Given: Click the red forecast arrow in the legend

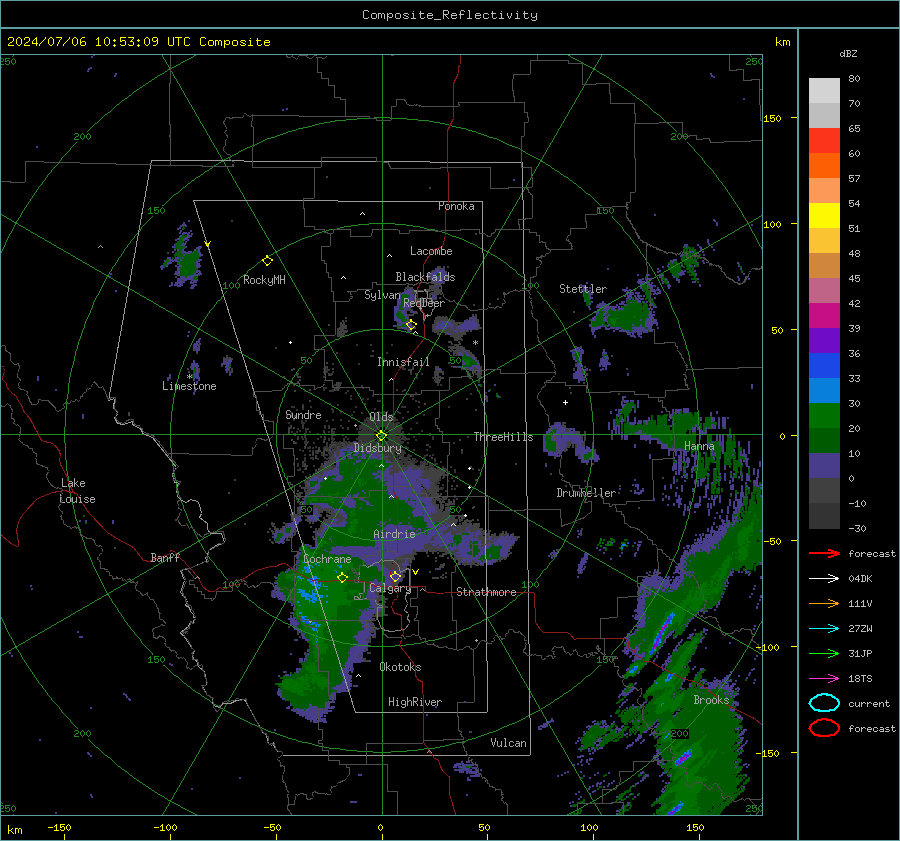Looking at the screenshot, I should click(x=824, y=553).
